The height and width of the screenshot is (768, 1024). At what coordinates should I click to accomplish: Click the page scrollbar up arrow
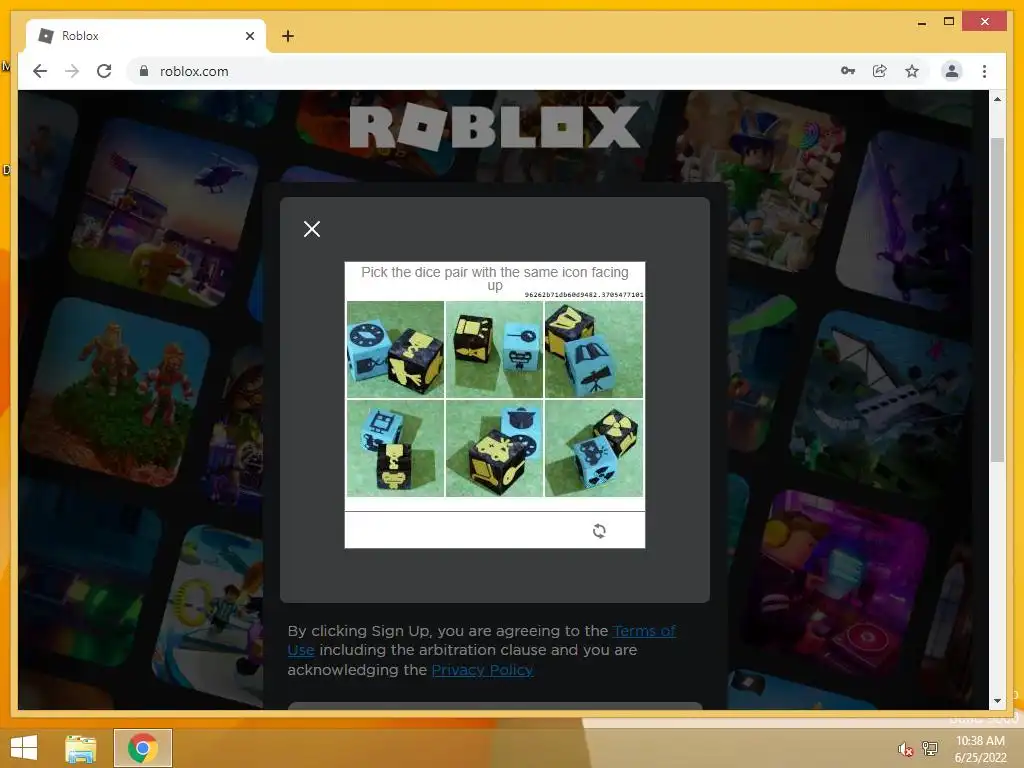tap(997, 99)
